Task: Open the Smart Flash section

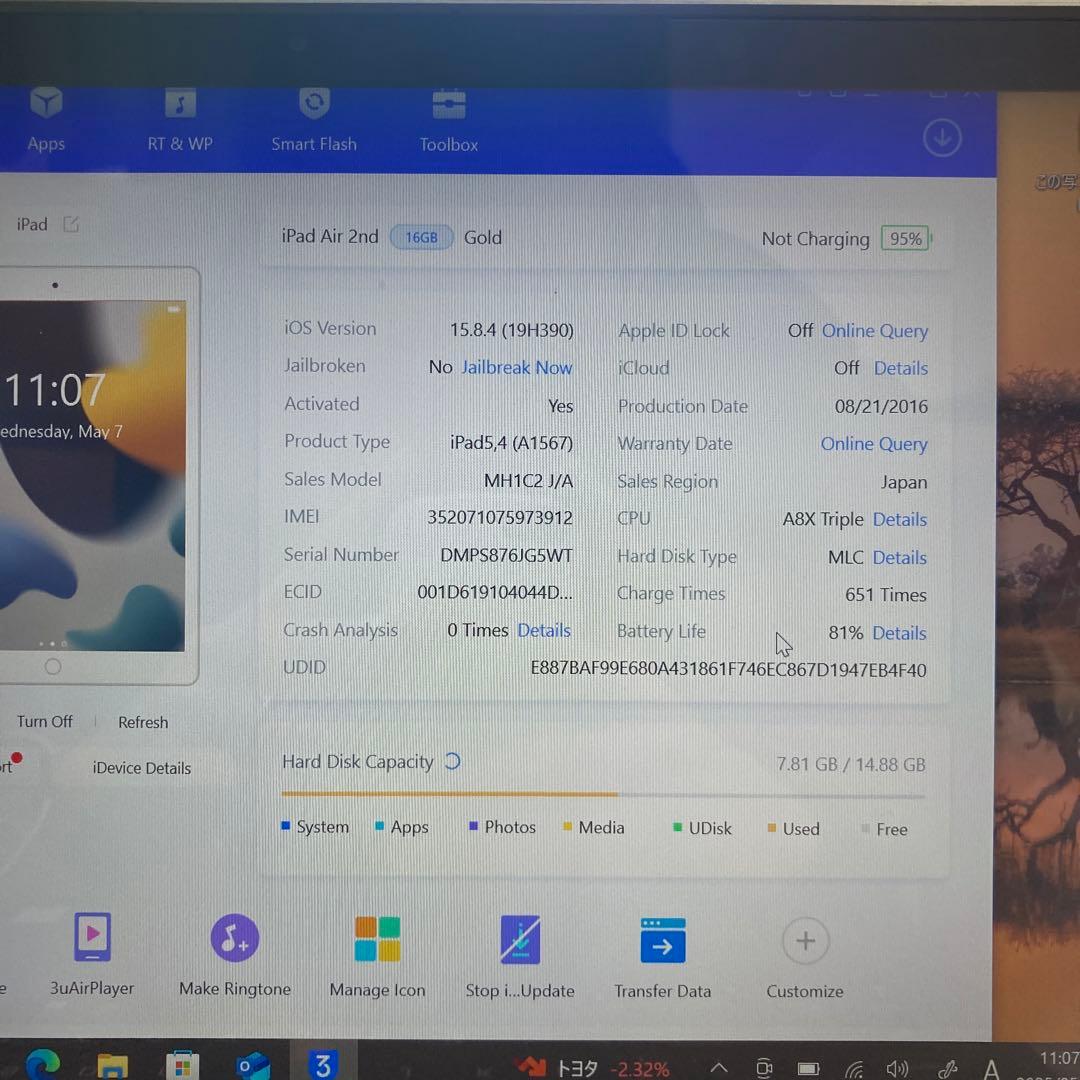Action: click(314, 121)
